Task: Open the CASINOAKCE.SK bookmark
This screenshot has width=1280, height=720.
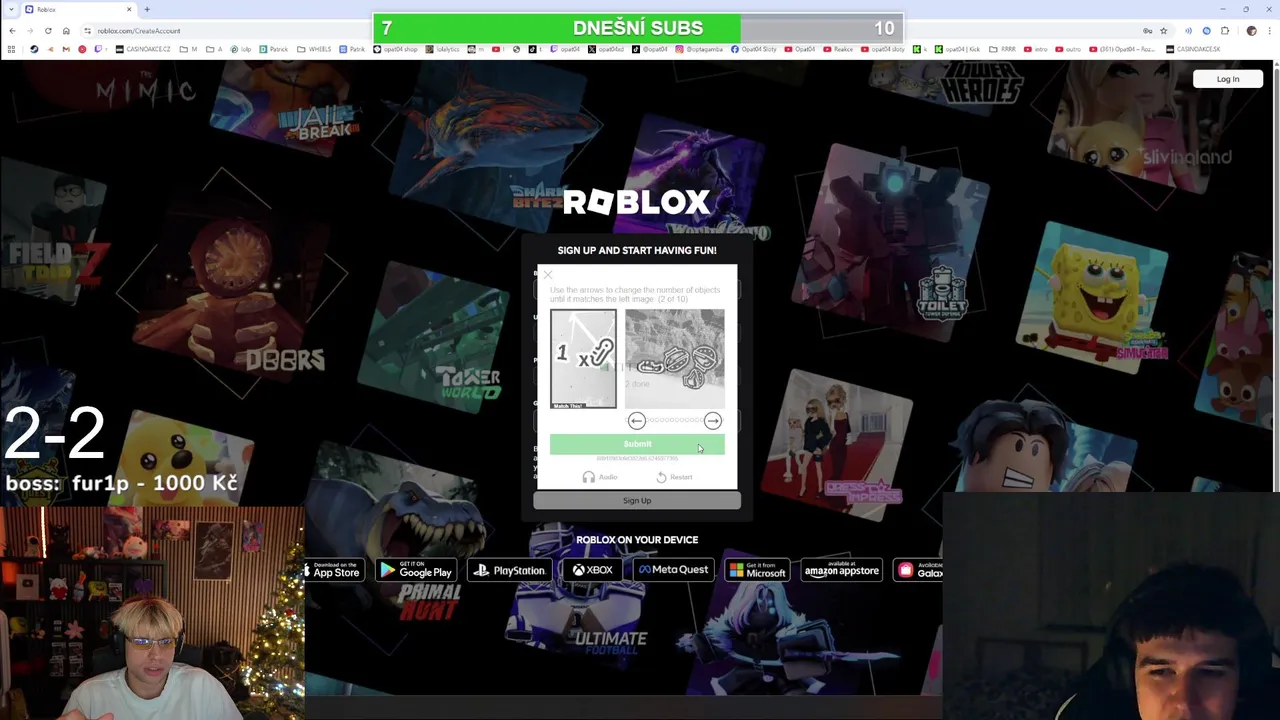Action: coord(1193,49)
